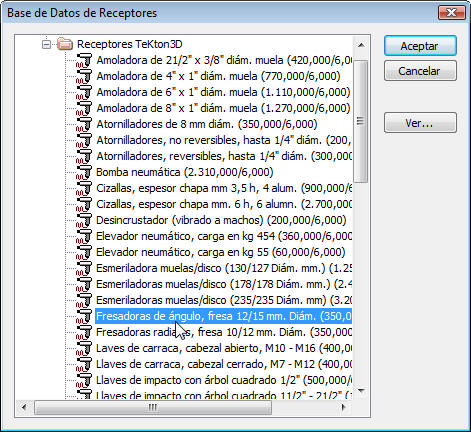Click tool icon for Desincrustador
The width and height of the screenshot is (471, 432).
84,220
